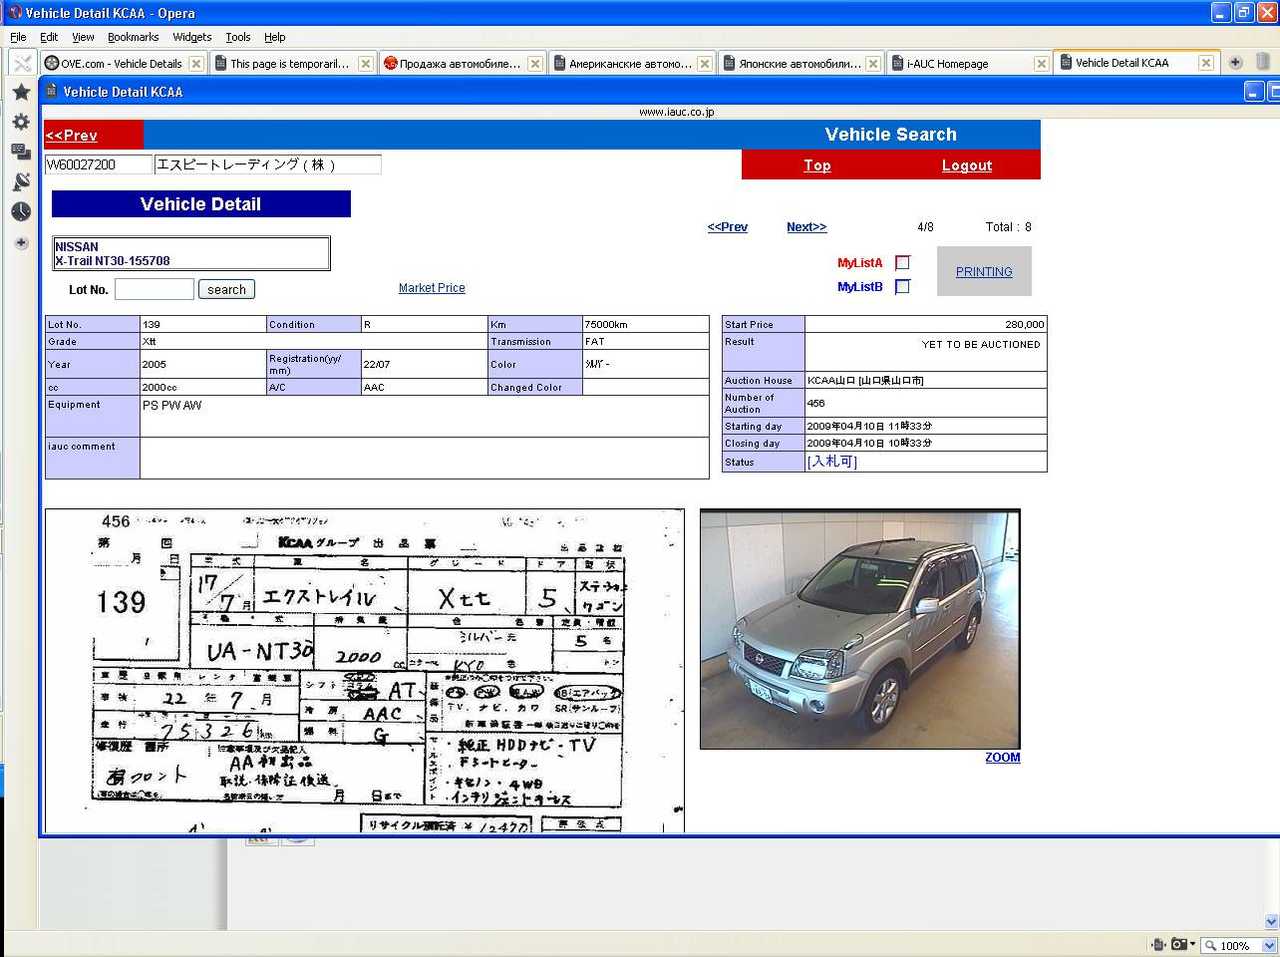Open the Help menu

tap(275, 37)
